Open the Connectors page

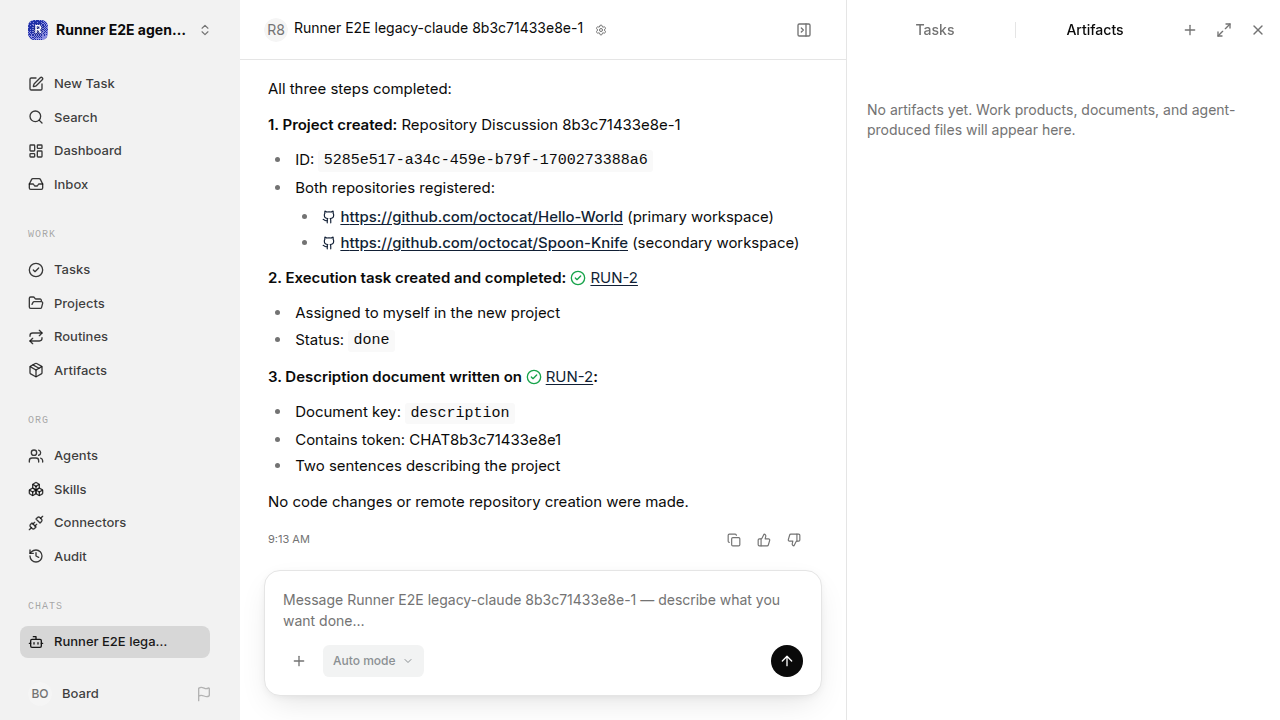click(x=115, y=522)
